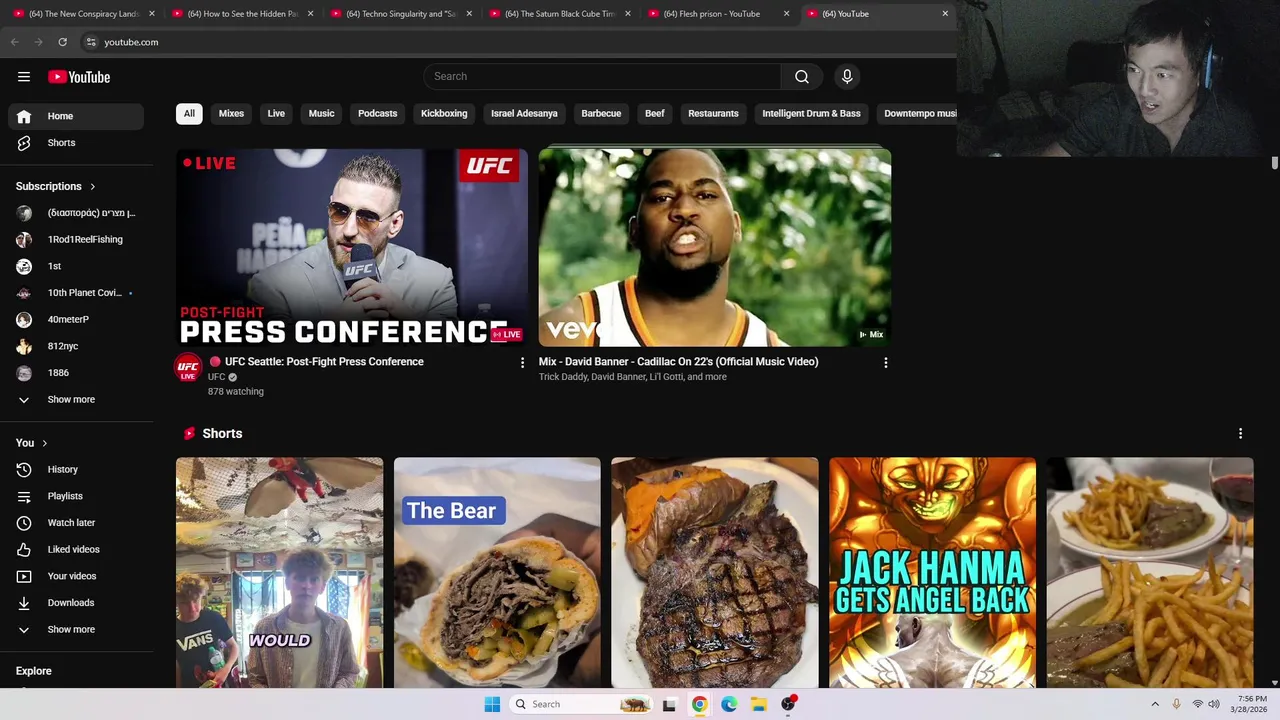Screen dimensions: 1280x720
Task: Open UFC Seattle: Post-Fight Press Conference title
Action: (x=324, y=362)
